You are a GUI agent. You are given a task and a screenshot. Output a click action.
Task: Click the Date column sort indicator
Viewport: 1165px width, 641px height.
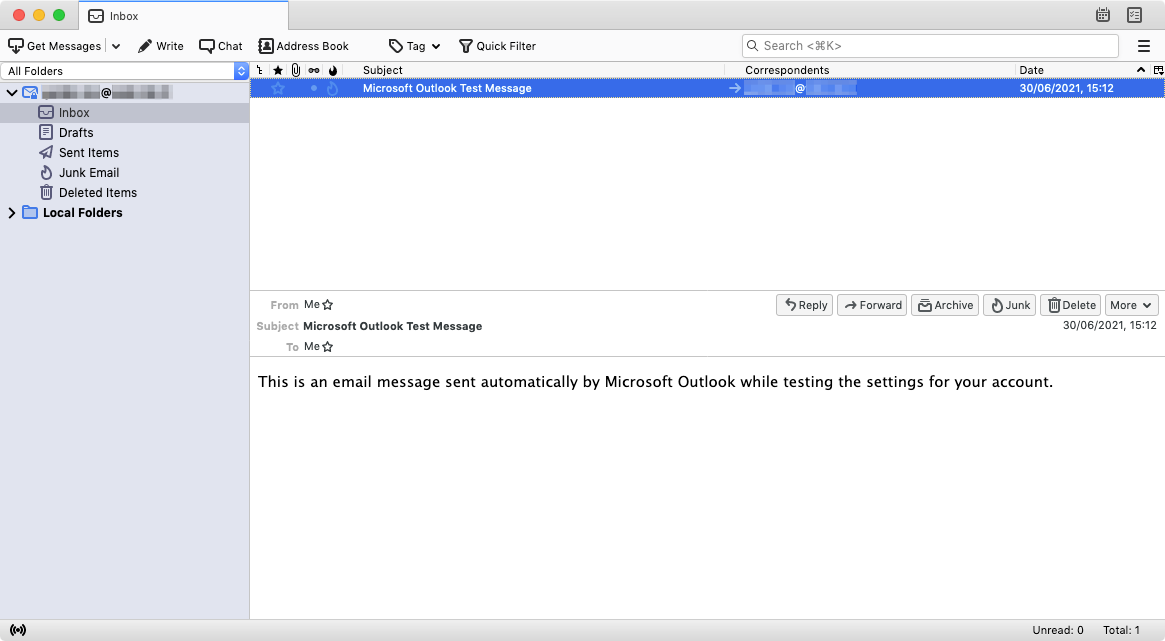tap(1140, 70)
